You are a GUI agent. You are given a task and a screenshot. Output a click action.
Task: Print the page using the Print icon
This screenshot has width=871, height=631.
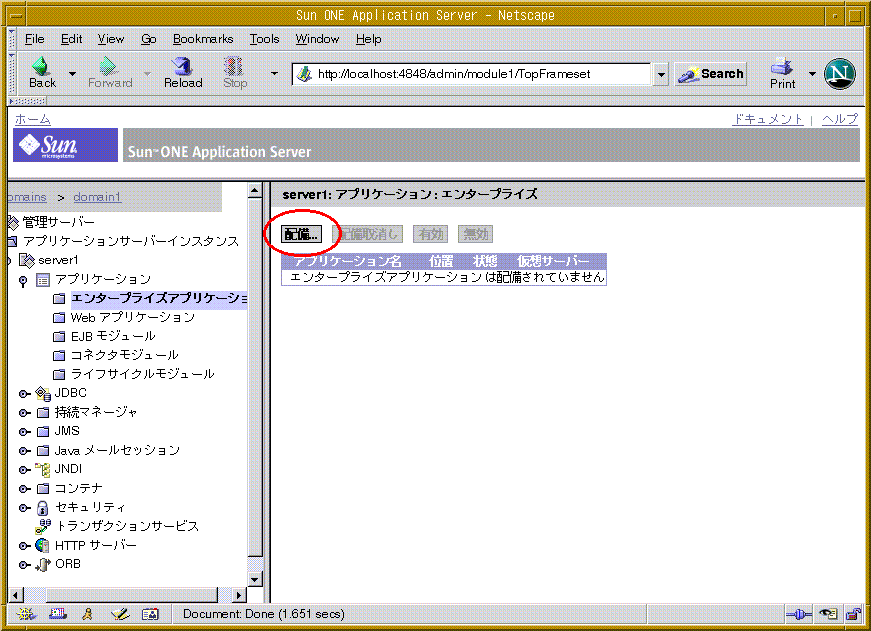(x=782, y=66)
